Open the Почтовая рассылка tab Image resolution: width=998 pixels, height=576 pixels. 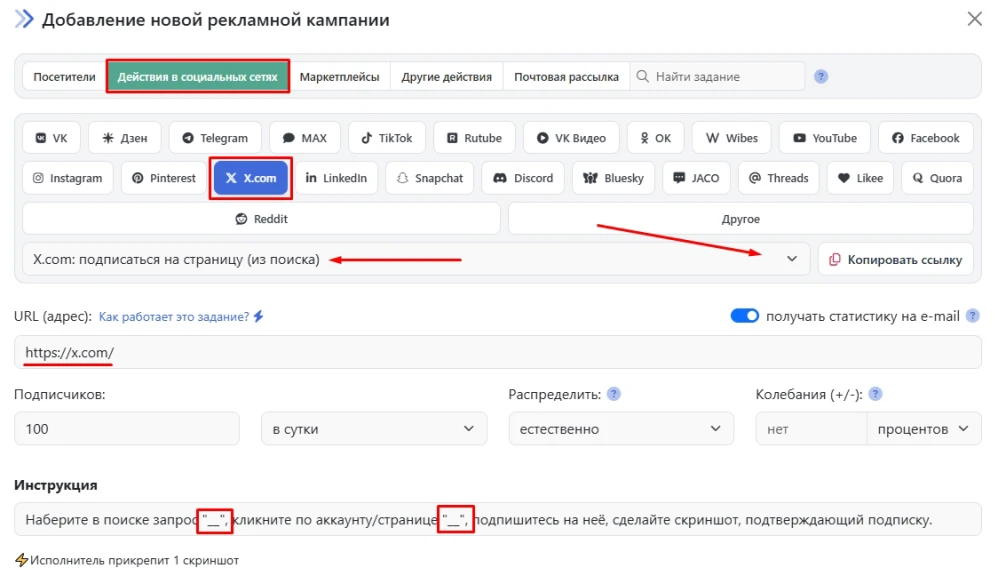click(x=565, y=75)
